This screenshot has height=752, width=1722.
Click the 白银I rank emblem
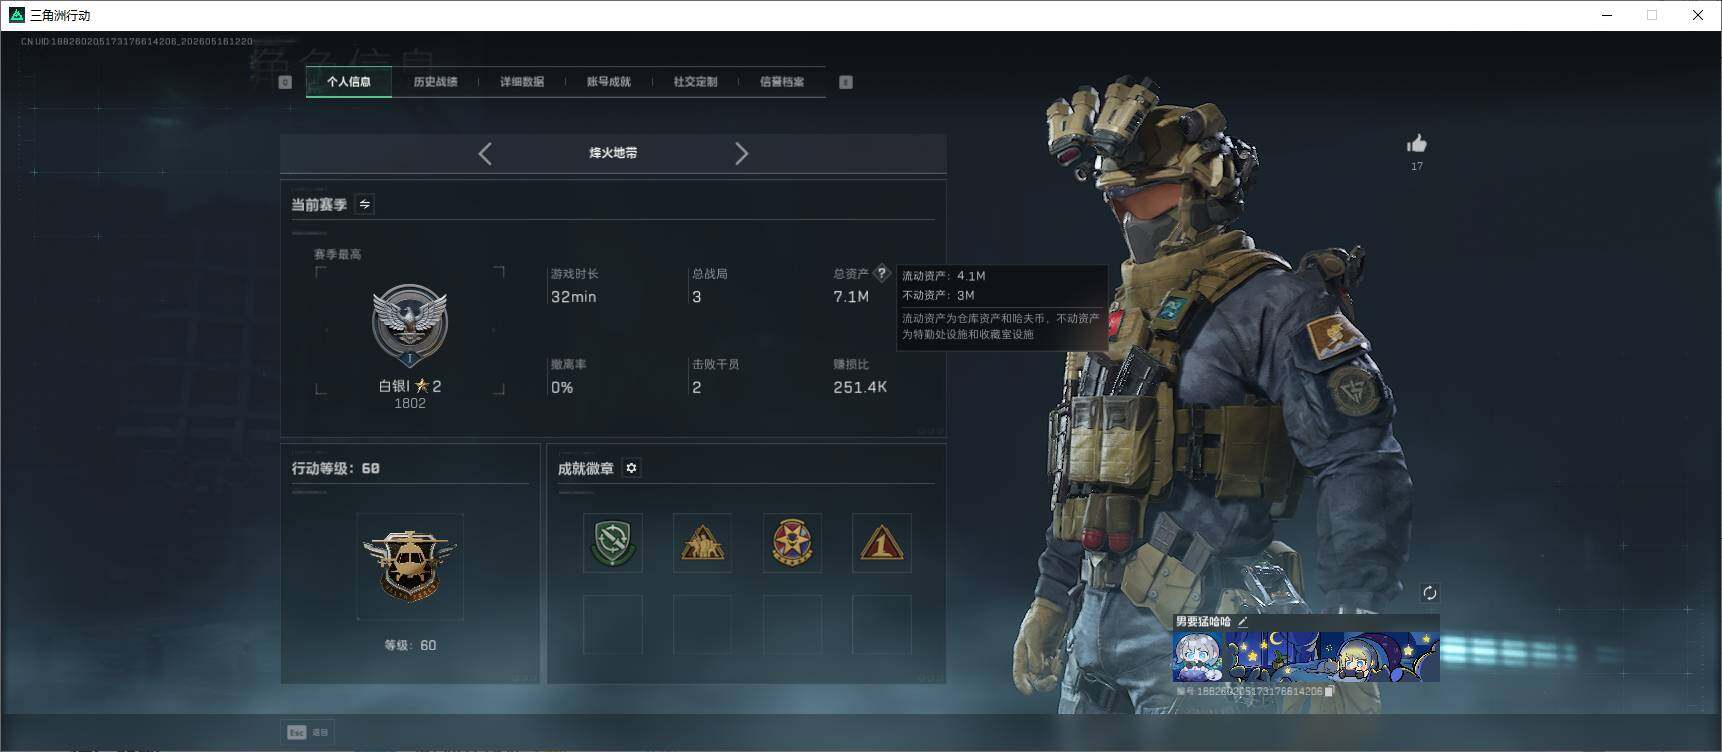[x=410, y=325]
